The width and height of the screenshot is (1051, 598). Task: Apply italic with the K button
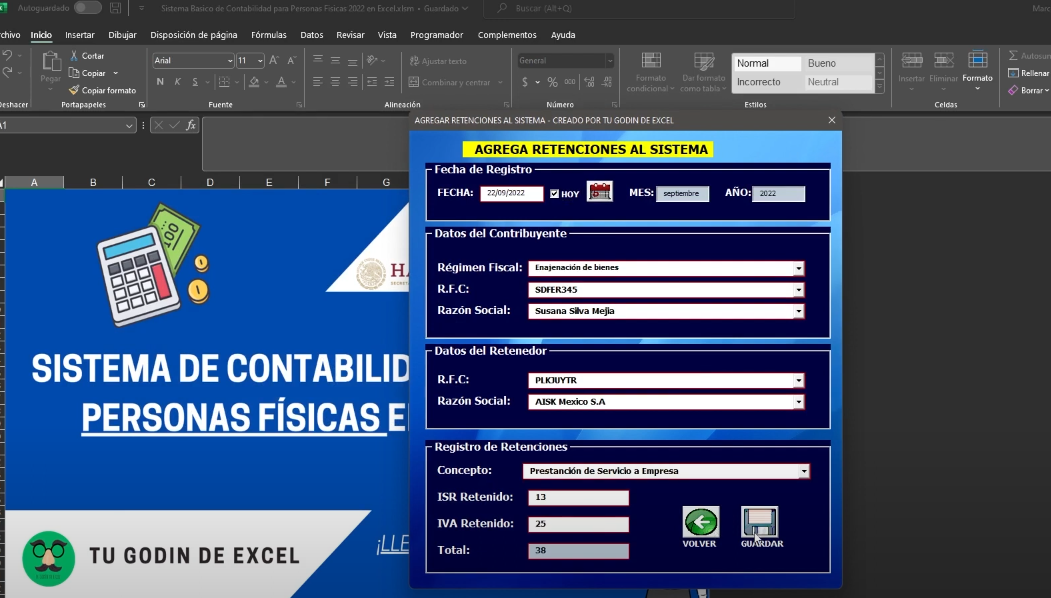click(178, 82)
